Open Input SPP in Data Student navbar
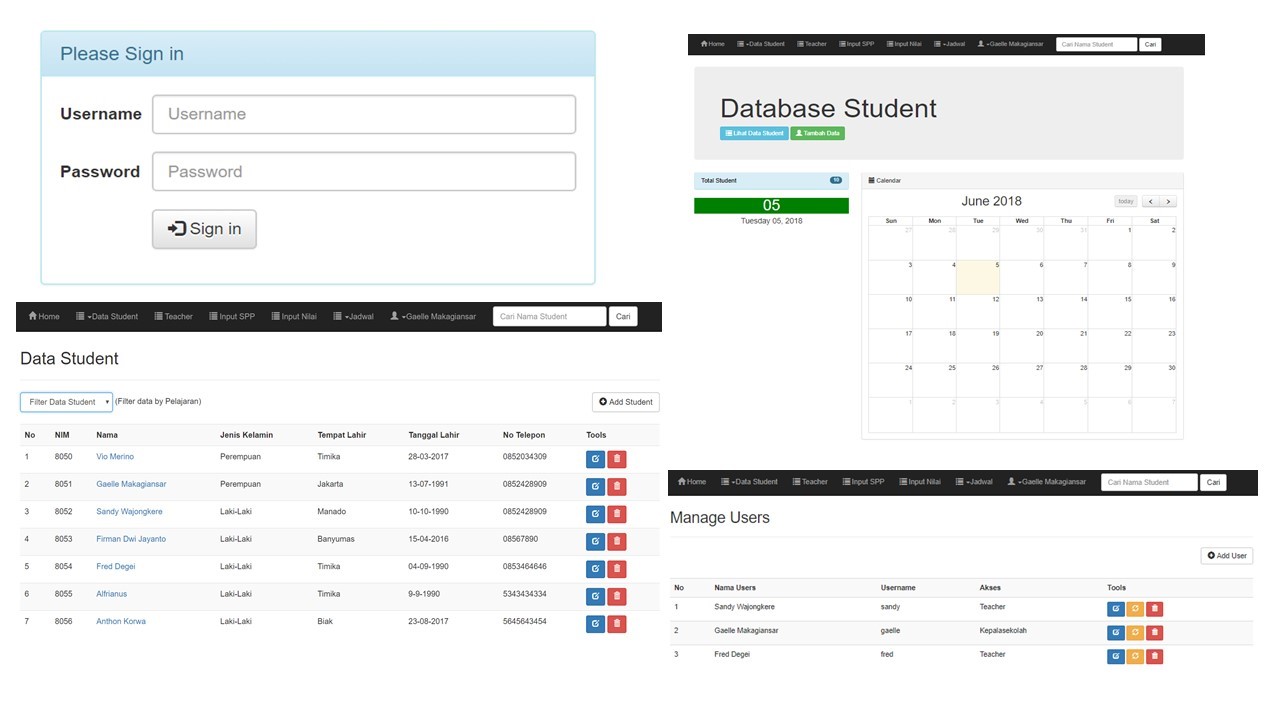Image resolution: width=1280 pixels, height=720 pixels. pos(232,317)
